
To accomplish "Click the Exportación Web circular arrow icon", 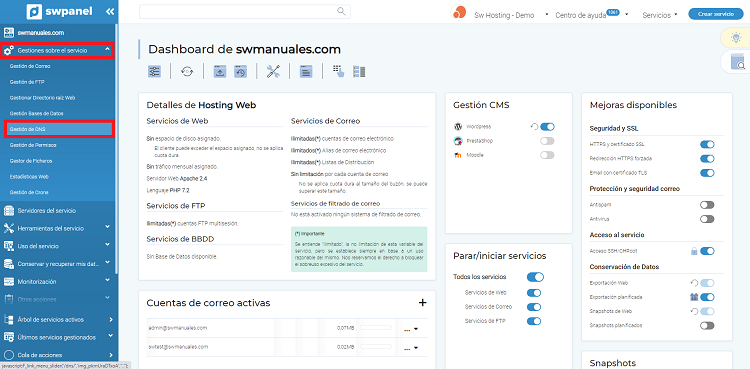I will click(694, 283).
